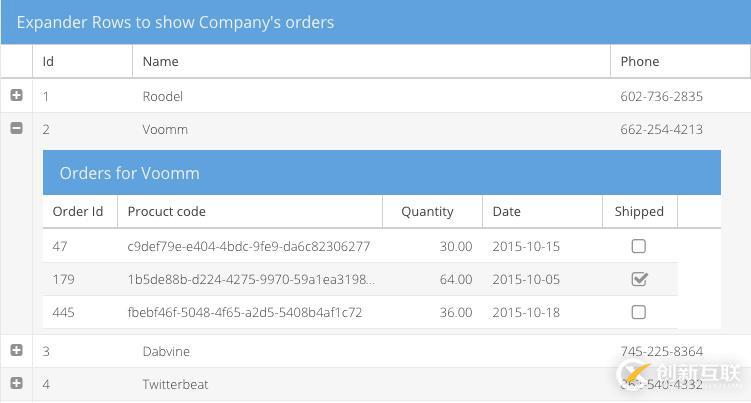This screenshot has height=403, width=751.
Task: Click the Quantity column header
Action: click(x=432, y=211)
